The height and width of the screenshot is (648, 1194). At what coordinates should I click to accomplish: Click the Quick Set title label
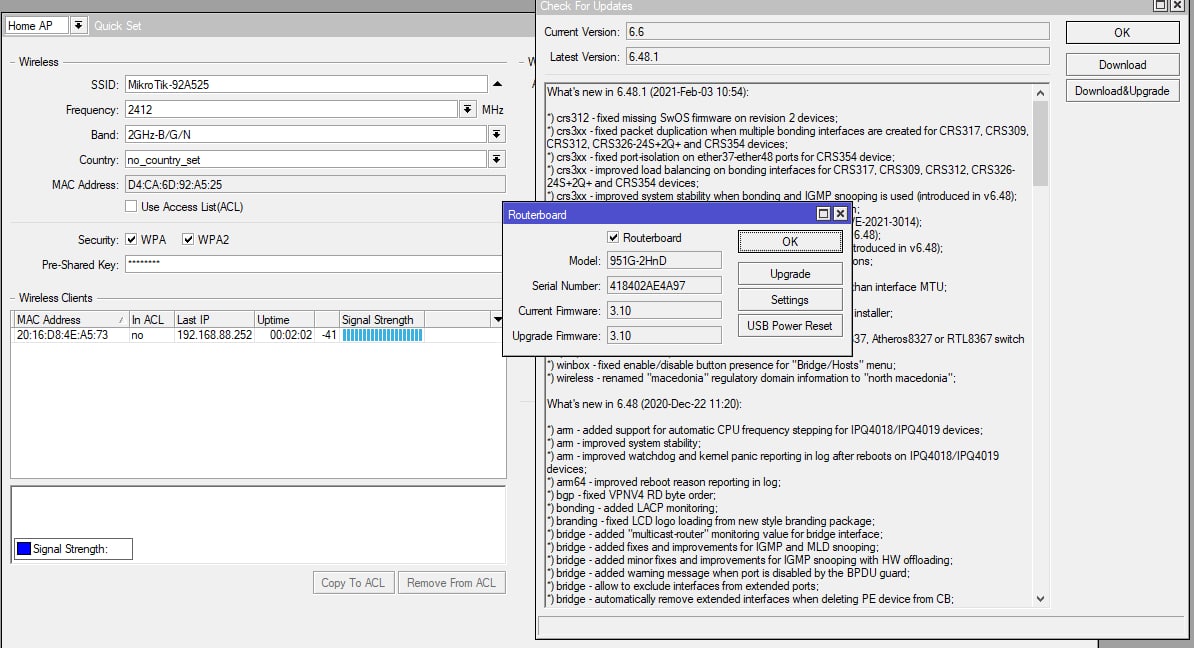click(x=117, y=26)
